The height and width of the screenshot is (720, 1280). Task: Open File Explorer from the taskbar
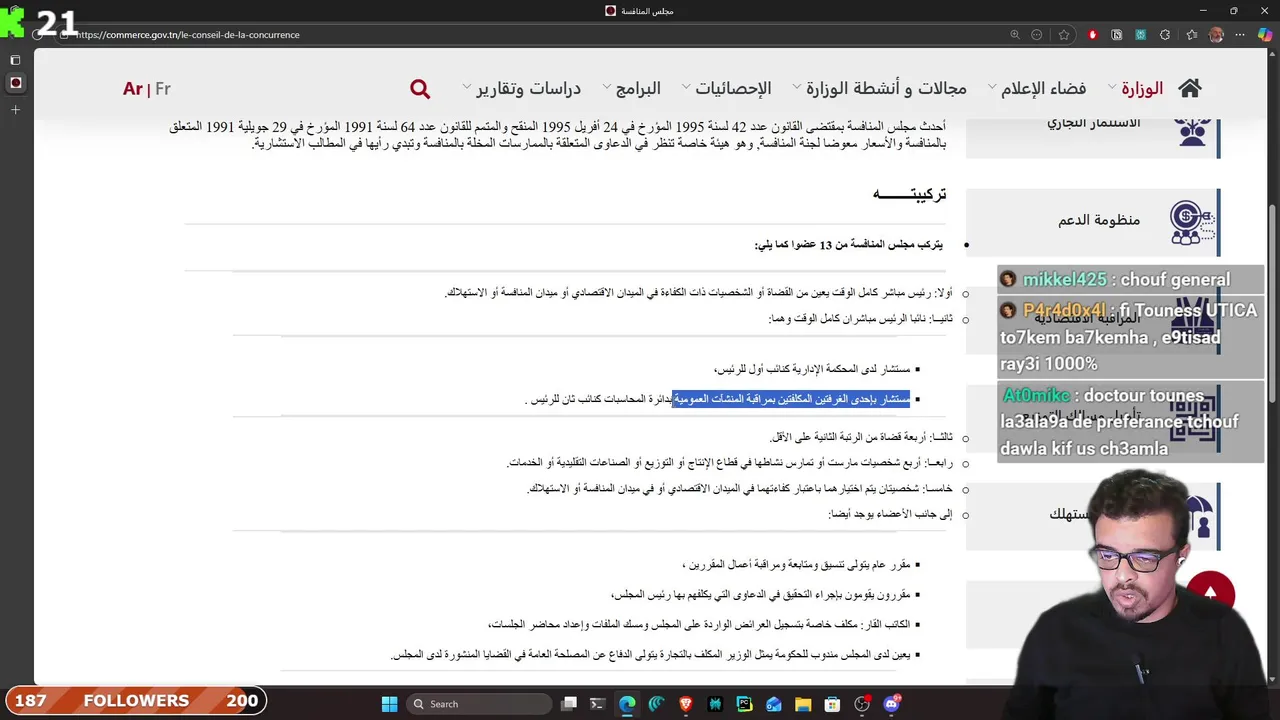coord(803,704)
